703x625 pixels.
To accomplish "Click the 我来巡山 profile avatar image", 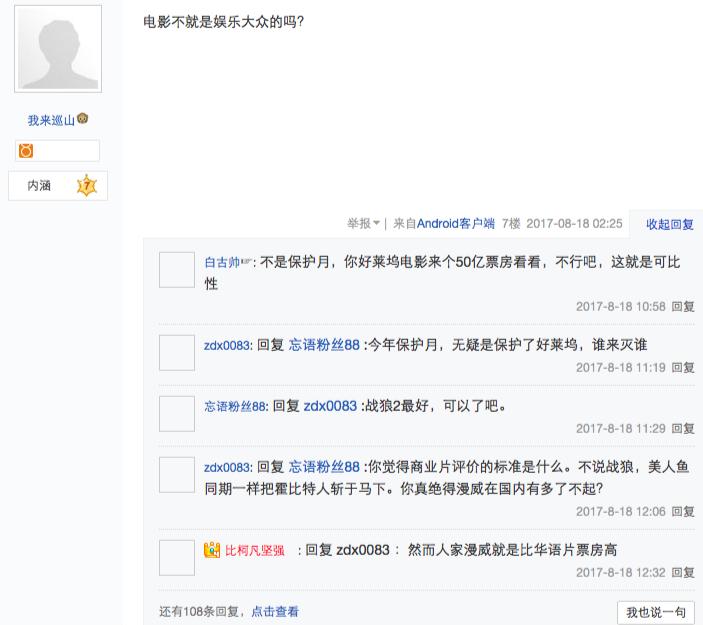I will pos(58,48).
